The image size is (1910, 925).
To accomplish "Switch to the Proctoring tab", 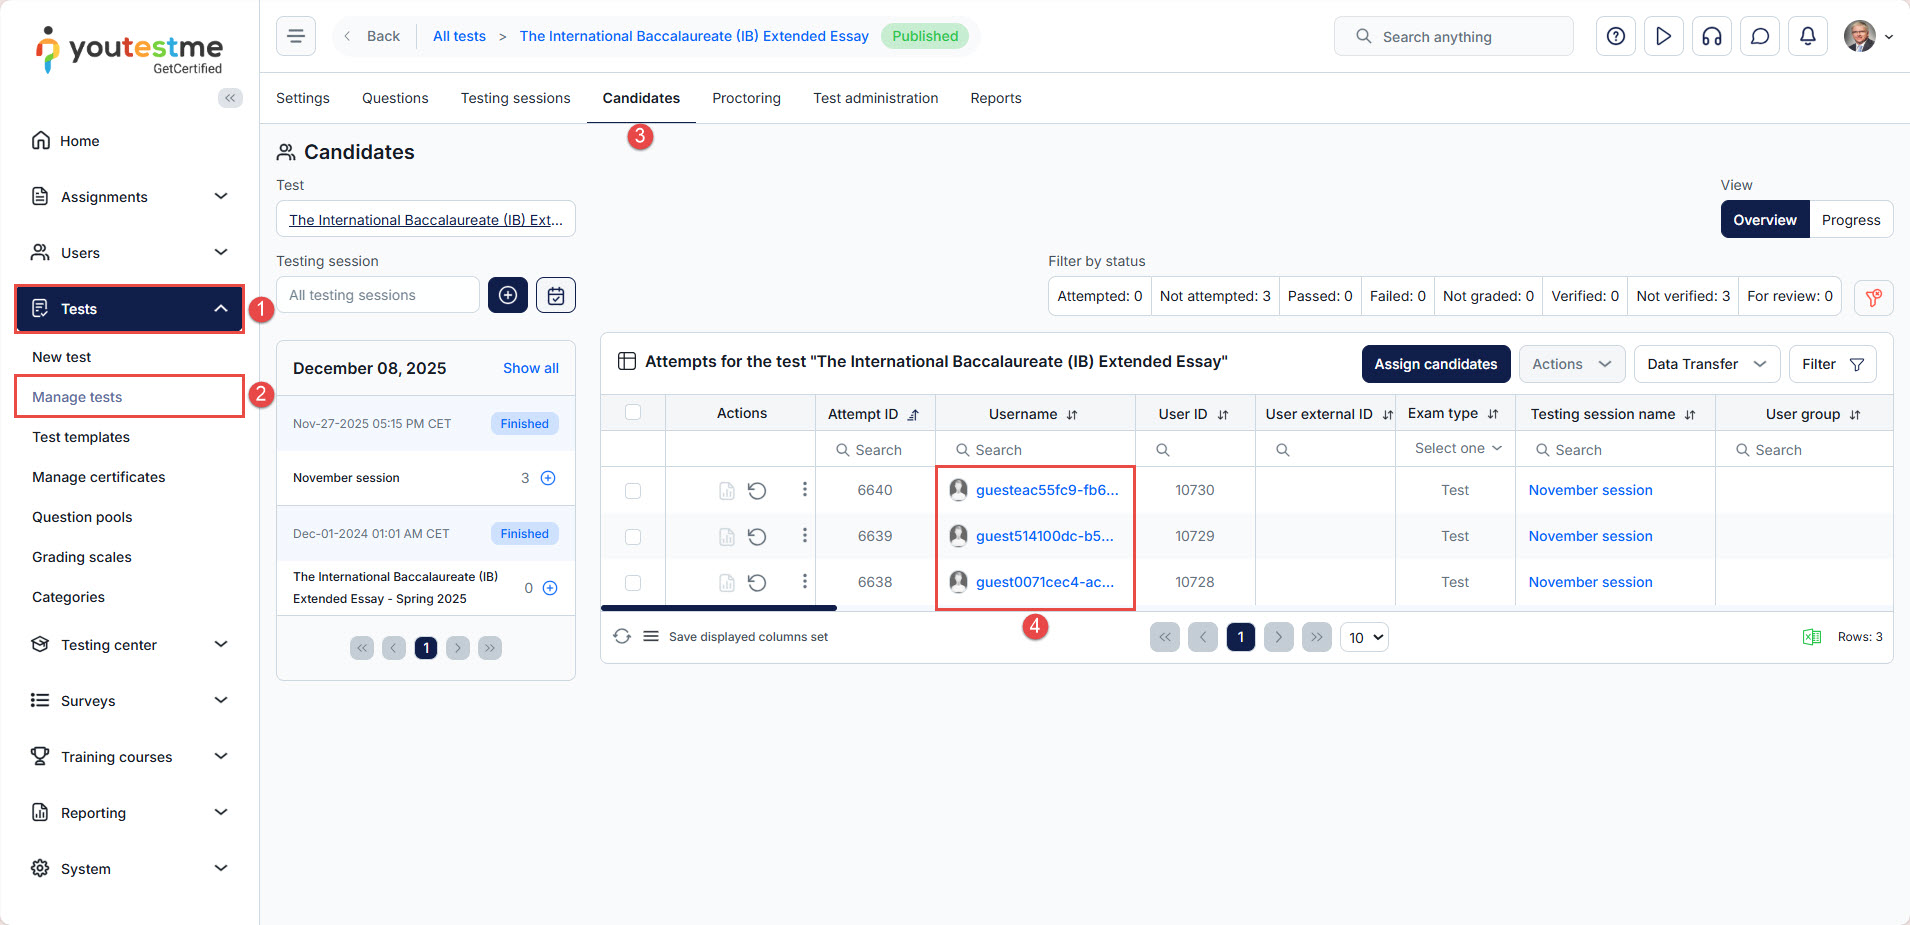I will pyautogui.click(x=746, y=98).
